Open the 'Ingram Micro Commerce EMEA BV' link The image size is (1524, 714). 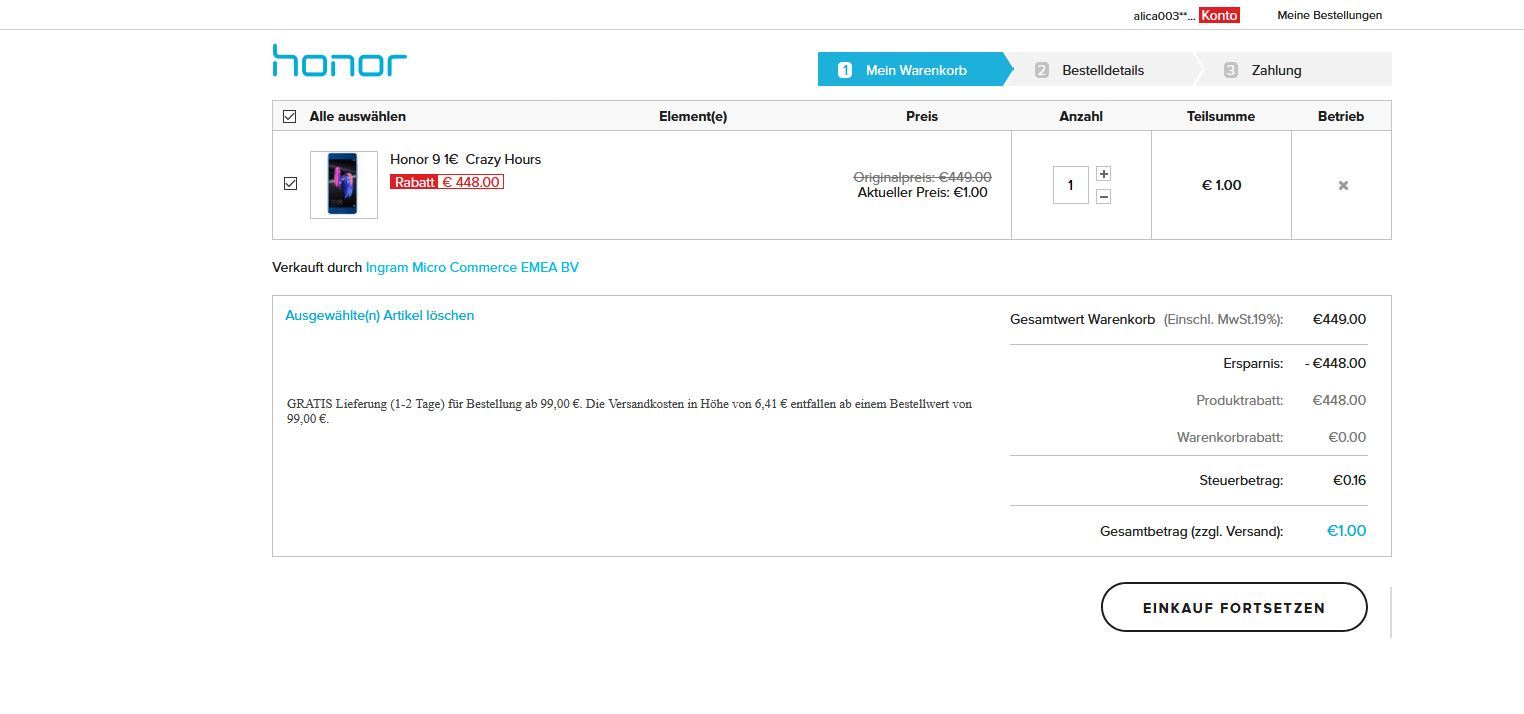(x=472, y=267)
